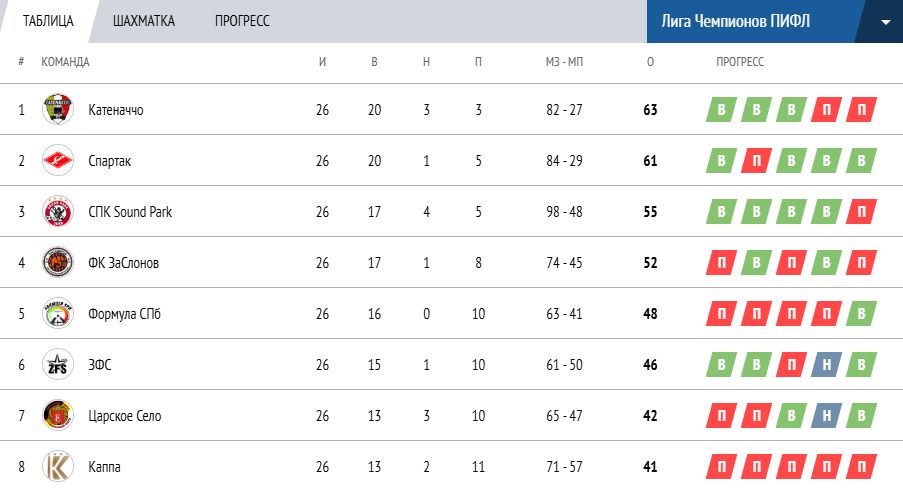
Task: Open the Лига Чемпионов ПИФЛ dropdown arrow
Action: tap(886, 21)
